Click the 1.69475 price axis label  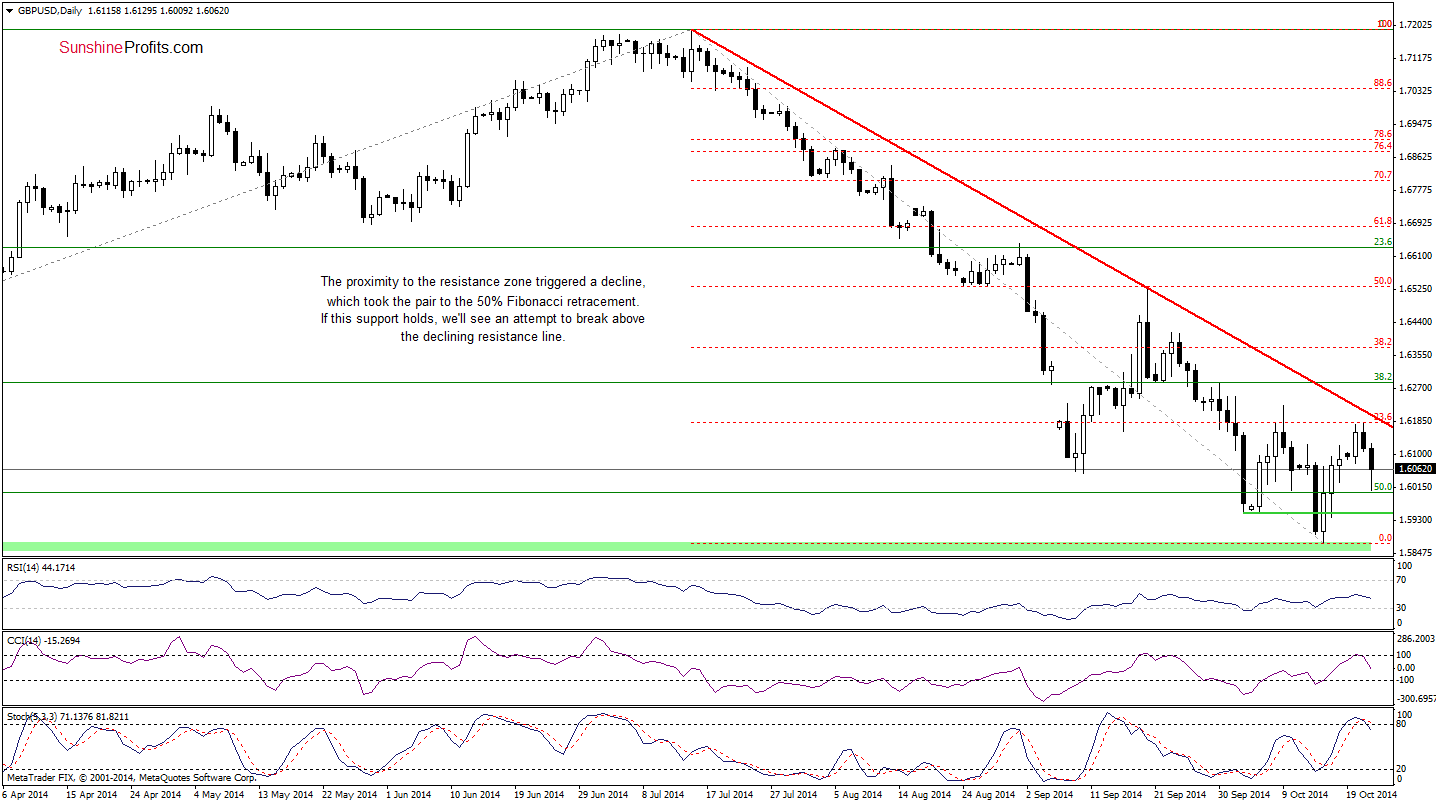coord(1418,124)
